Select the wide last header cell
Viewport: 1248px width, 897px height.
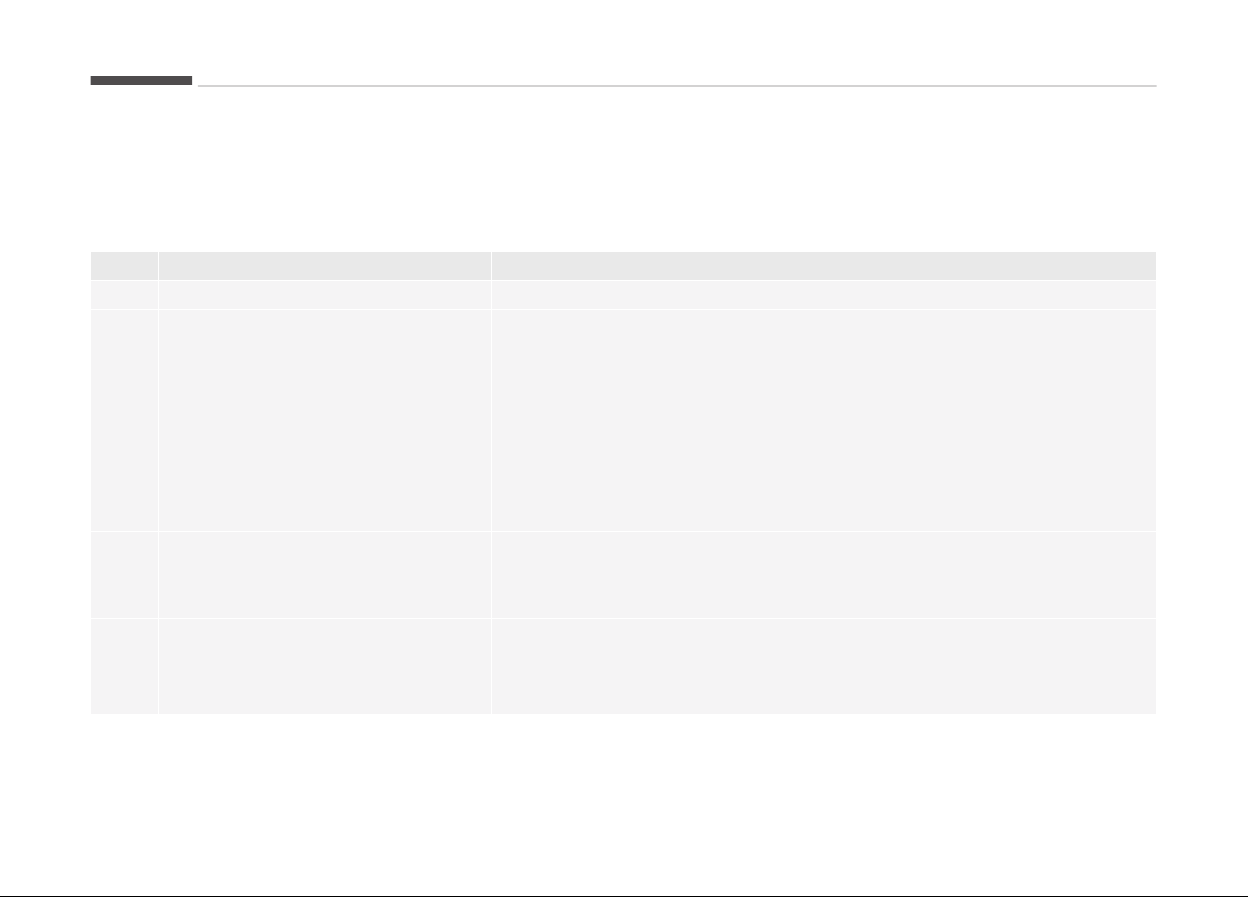tap(824, 266)
